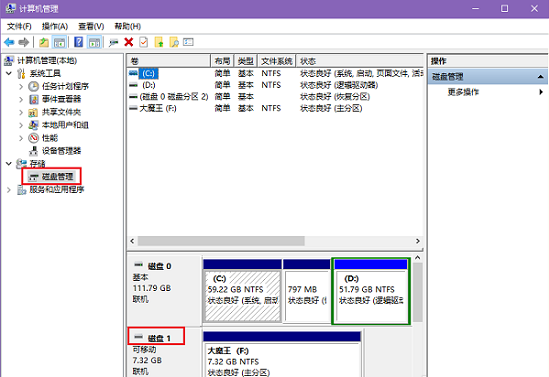This screenshot has height=377, width=549.
Task: Click the Up one level folder icon
Action: point(44,42)
